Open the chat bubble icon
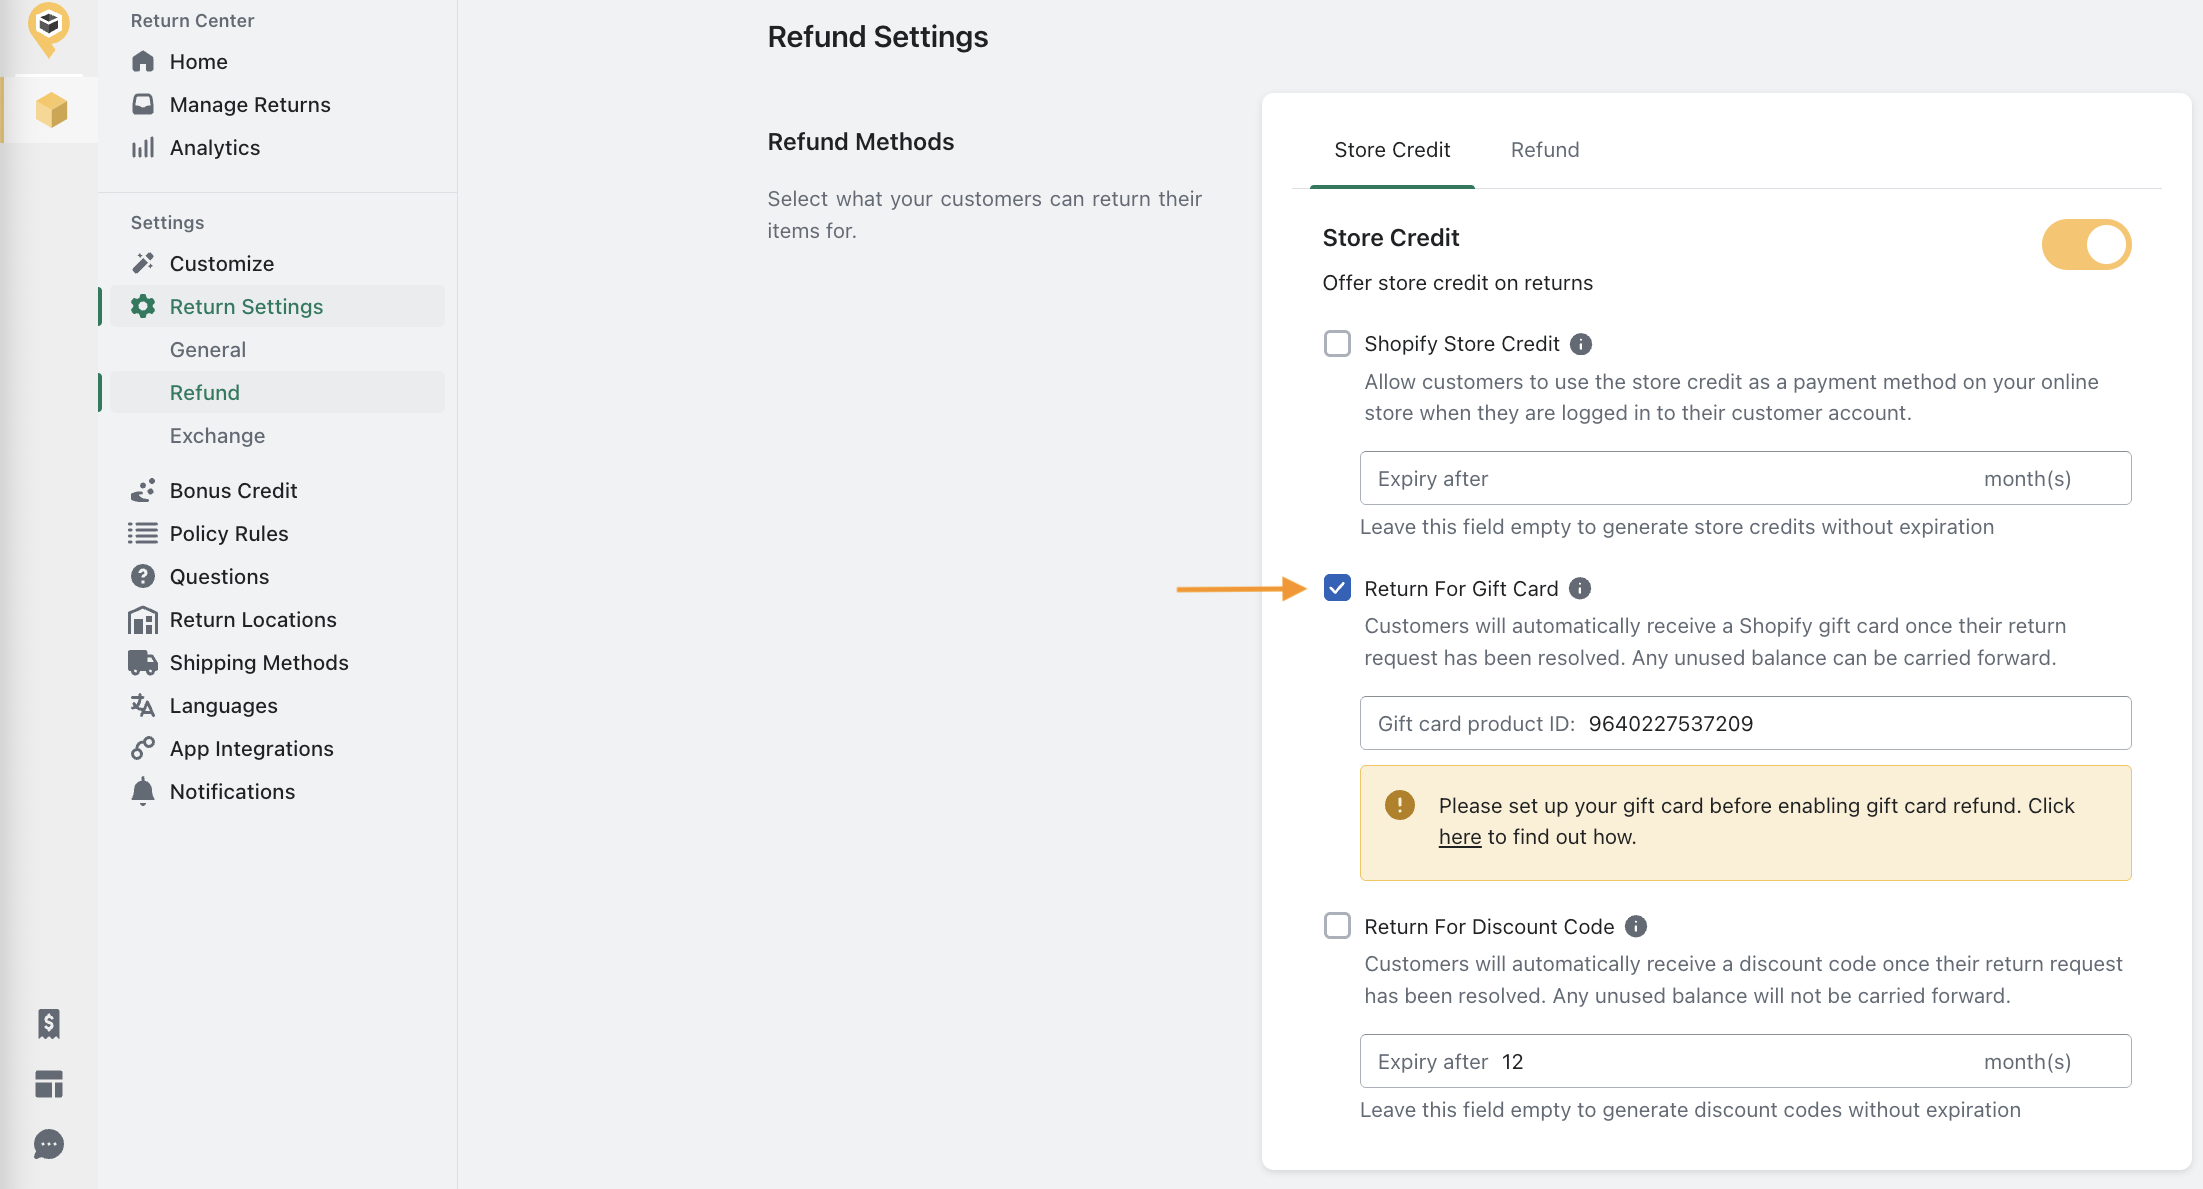Viewport: 2203px width, 1189px height. (x=49, y=1145)
